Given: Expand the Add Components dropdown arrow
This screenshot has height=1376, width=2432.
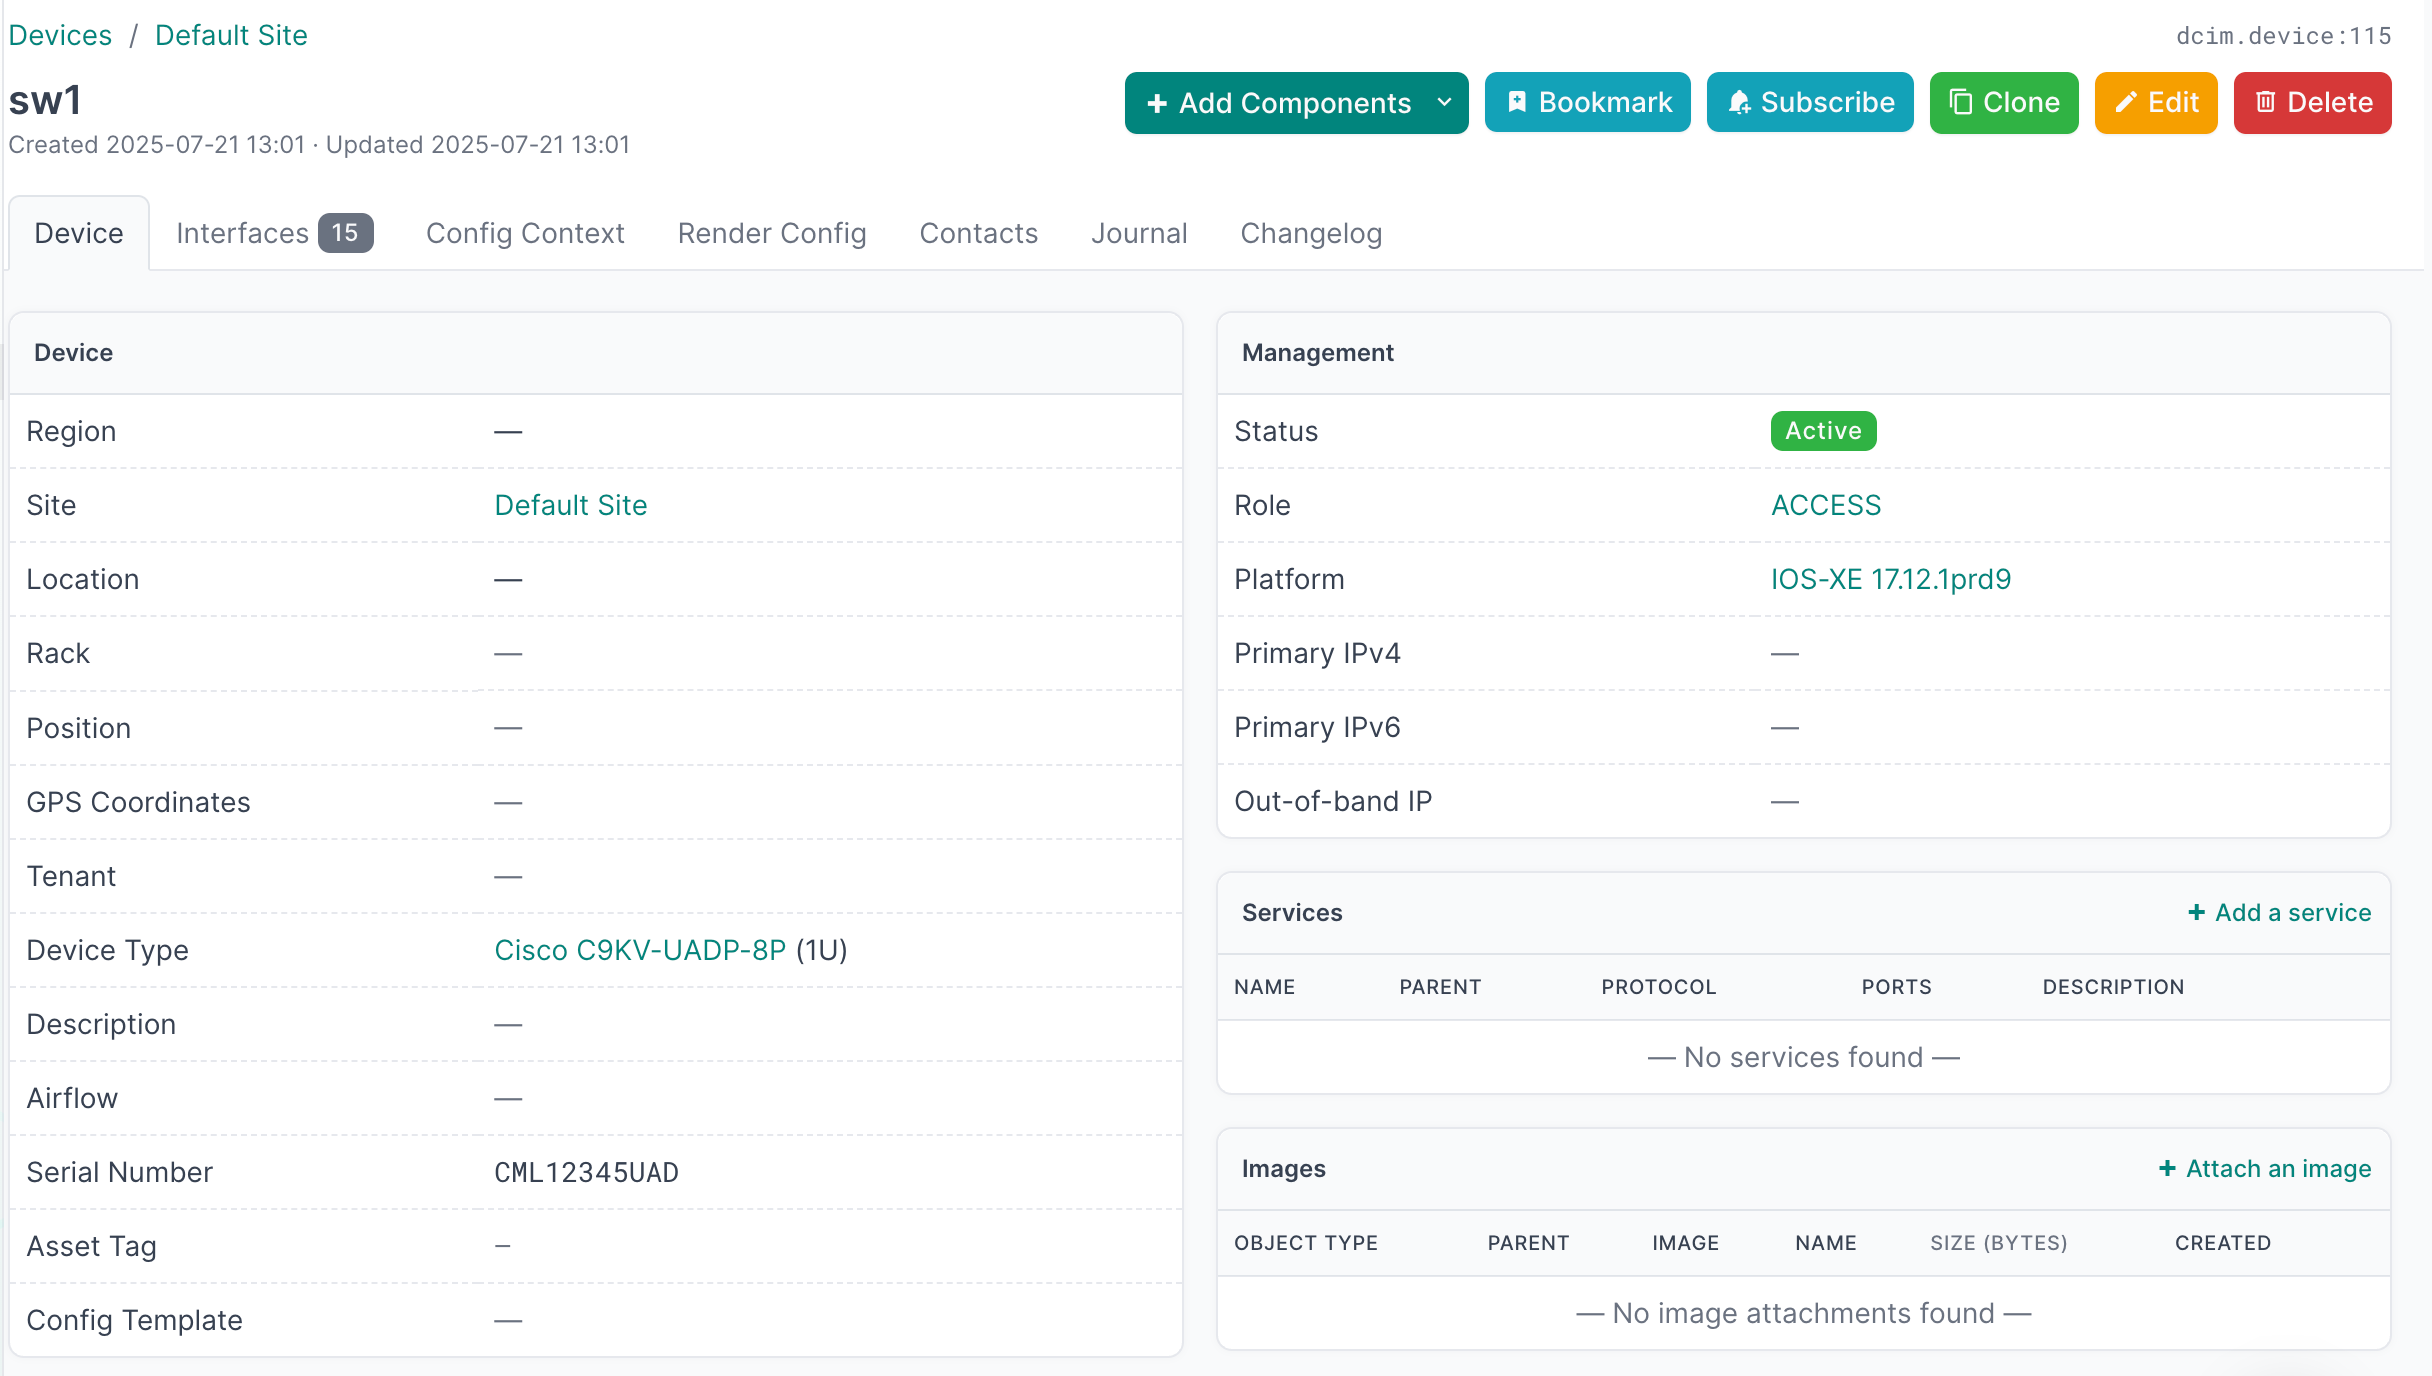Looking at the screenshot, I should pos(1444,102).
